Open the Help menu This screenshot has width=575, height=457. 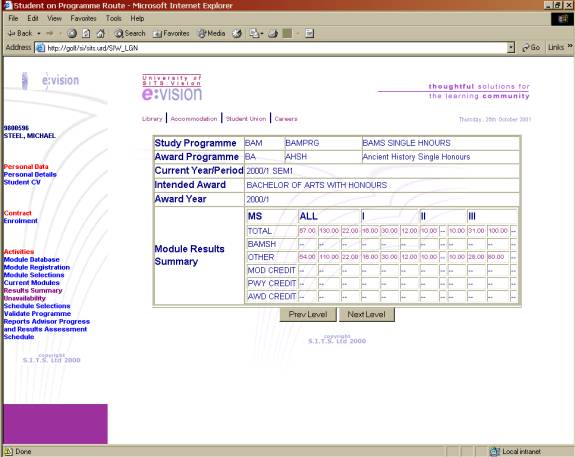[x=137, y=18]
